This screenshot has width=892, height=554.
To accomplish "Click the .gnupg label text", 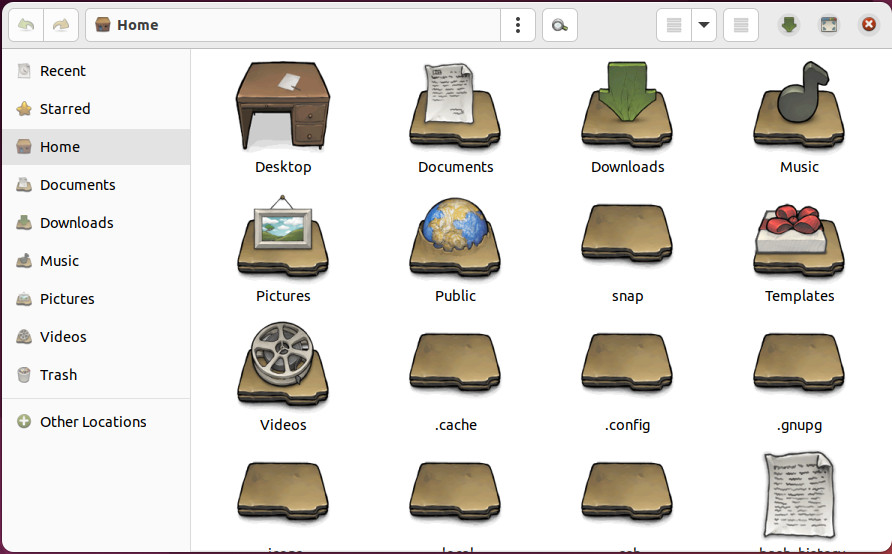I will [799, 425].
